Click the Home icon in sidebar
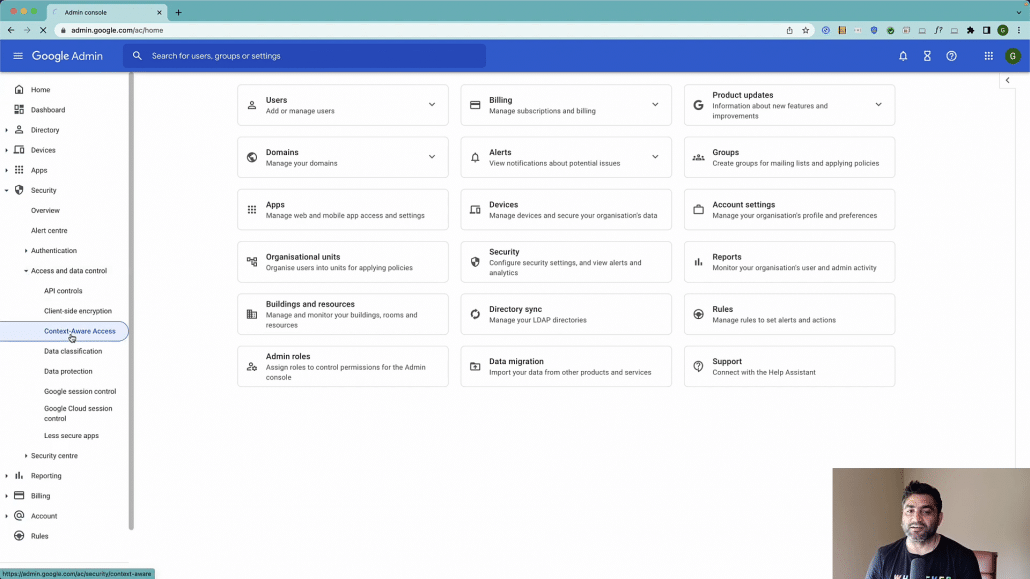The image size is (1030, 579). point(19,89)
